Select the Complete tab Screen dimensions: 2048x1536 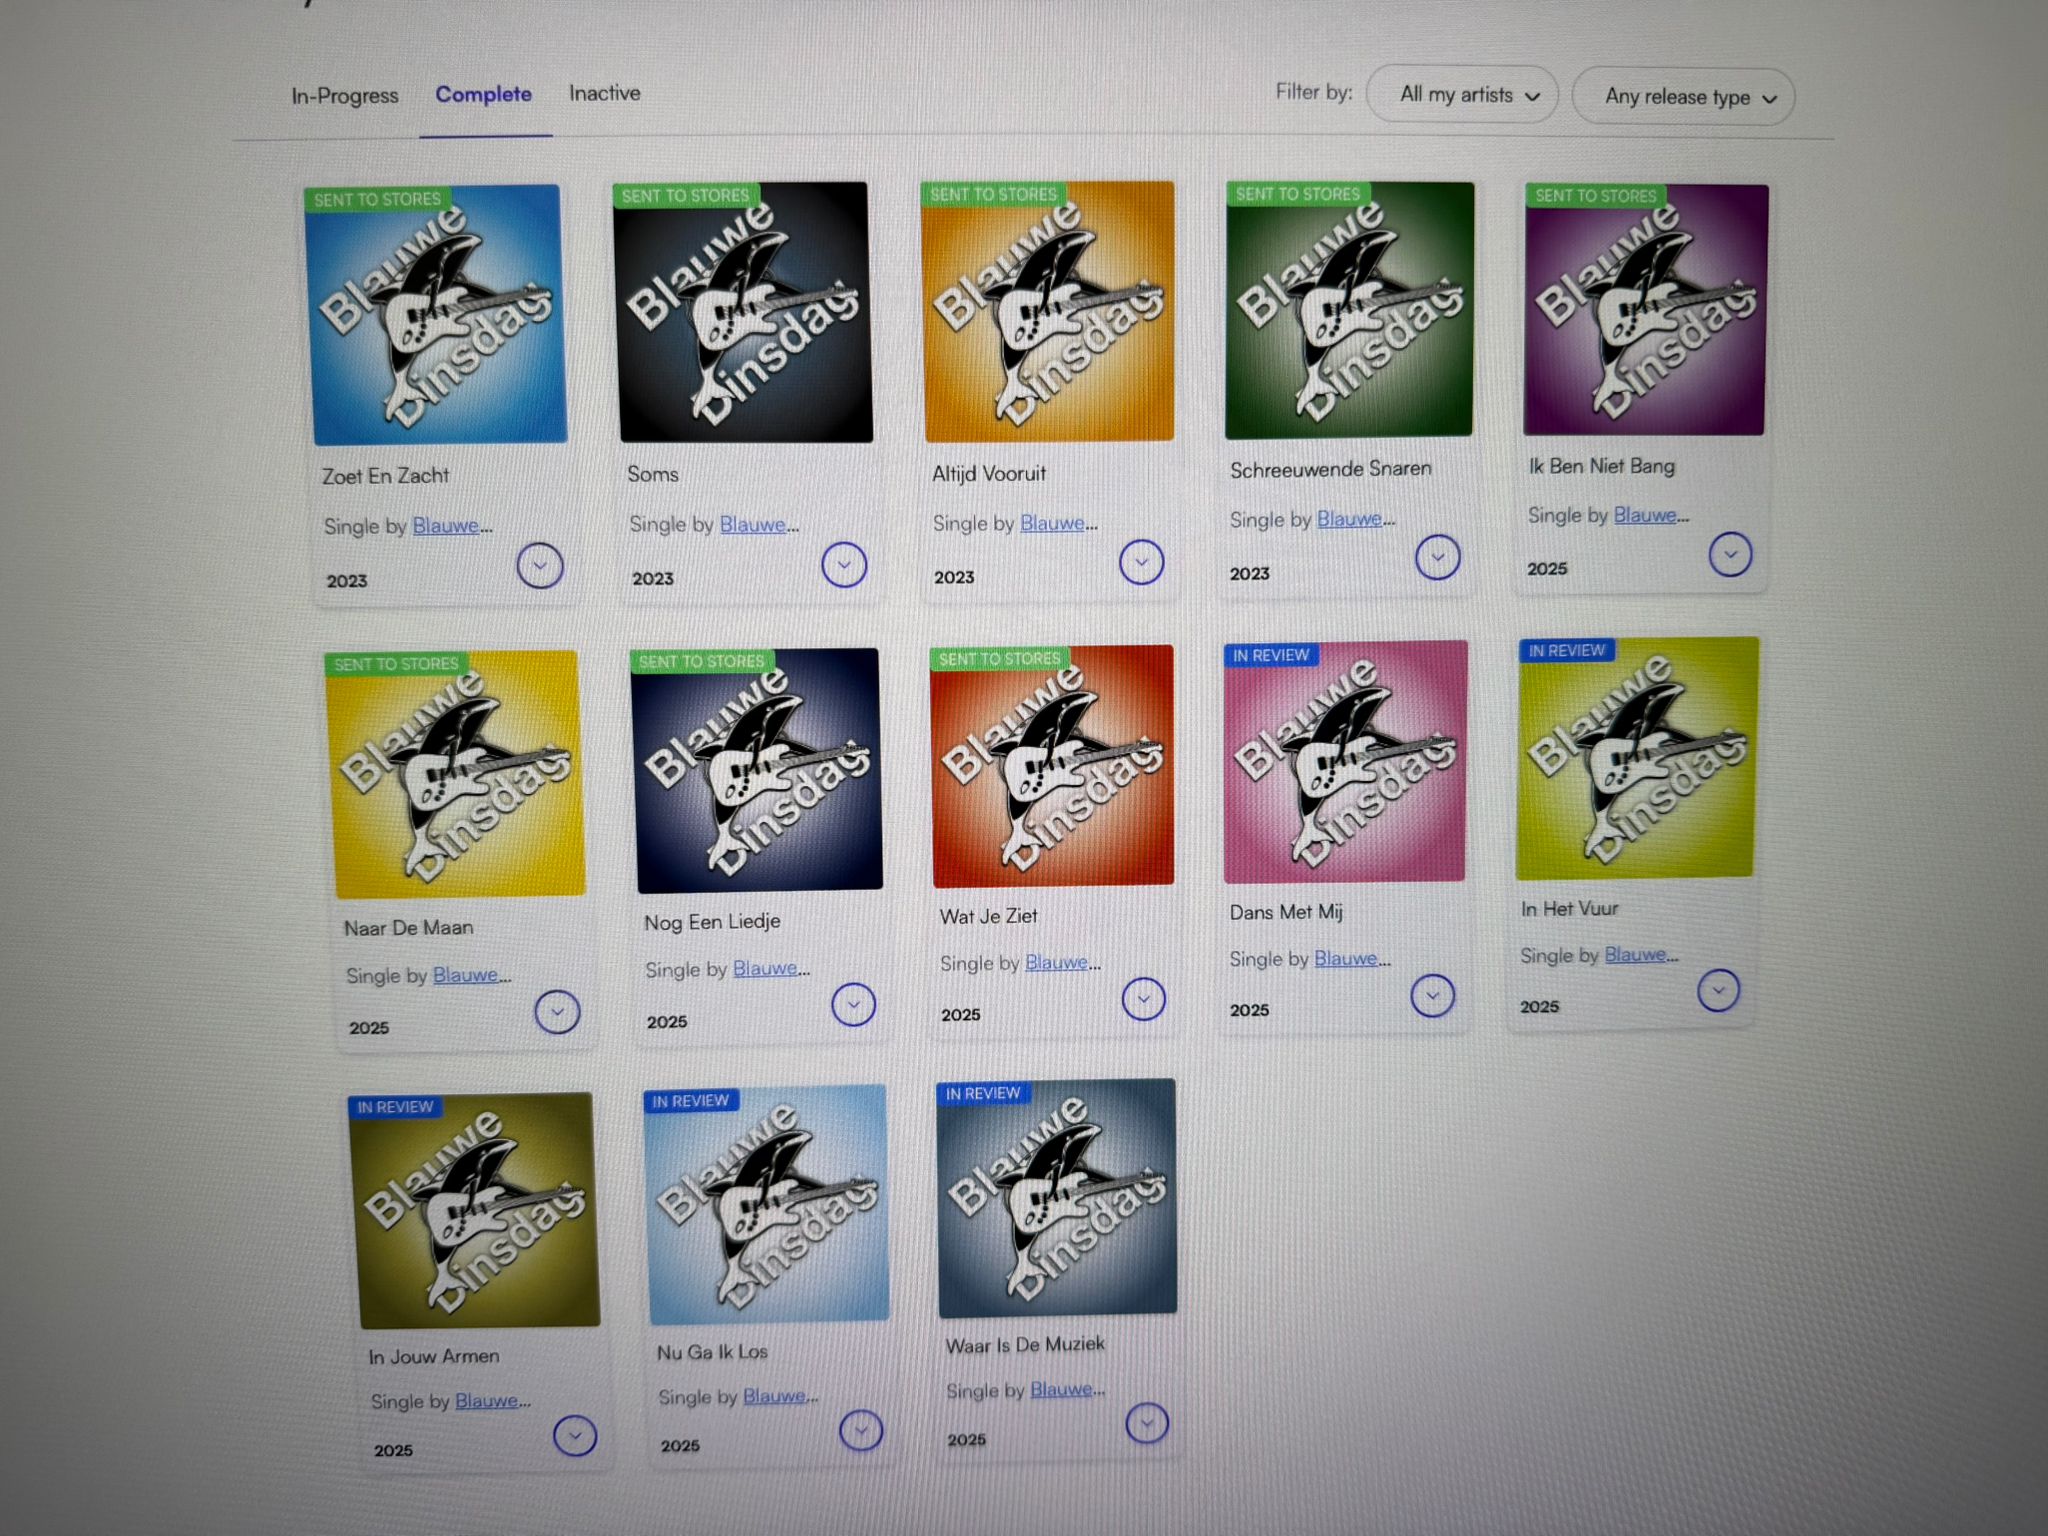pos(484,94)
